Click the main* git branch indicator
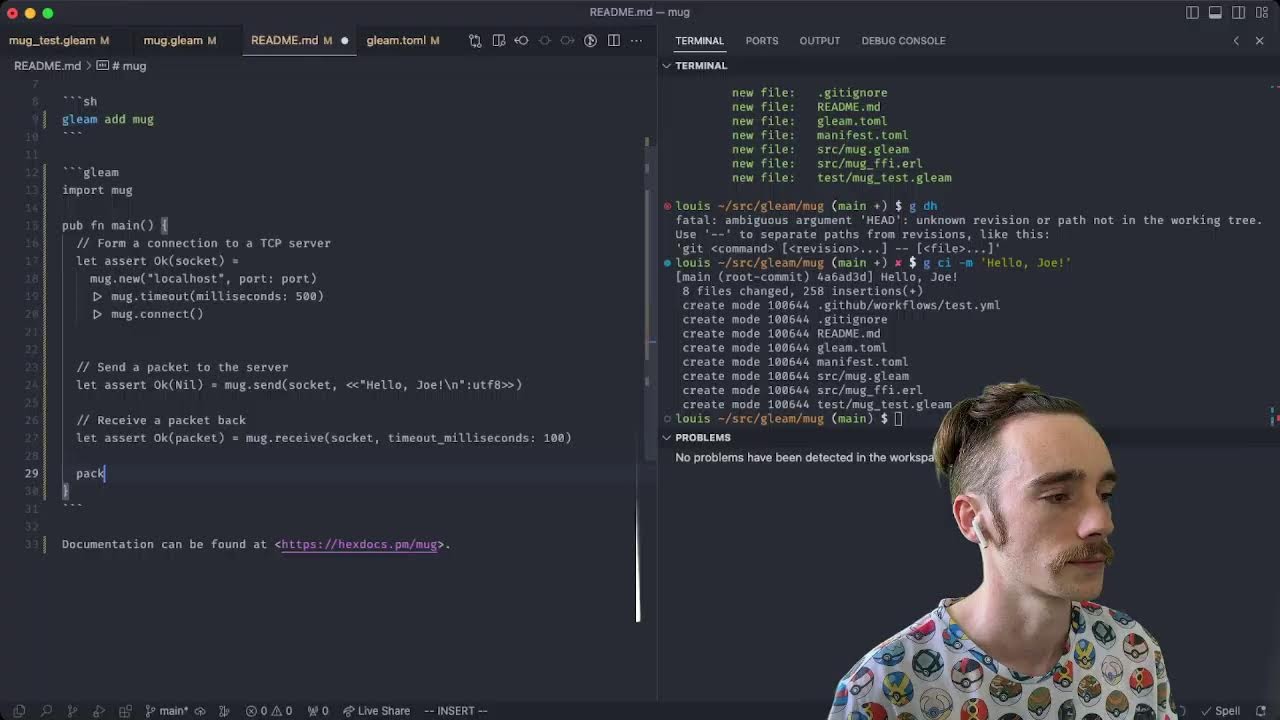The height and width of the screenshot is (720, 1280). 166,711
